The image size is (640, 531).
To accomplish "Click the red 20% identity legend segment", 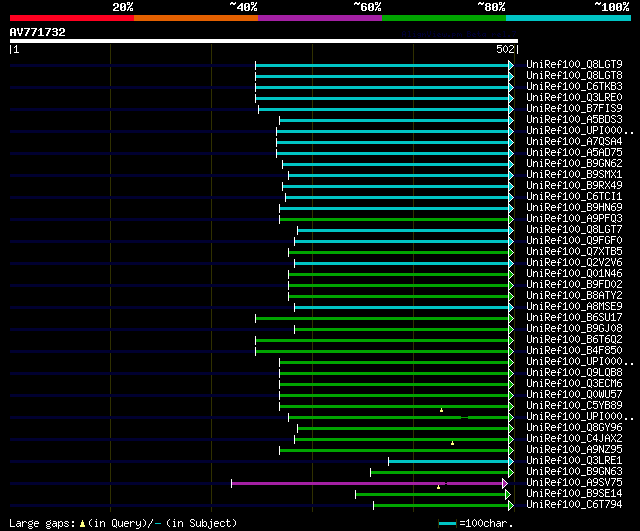I will (72, 18).
